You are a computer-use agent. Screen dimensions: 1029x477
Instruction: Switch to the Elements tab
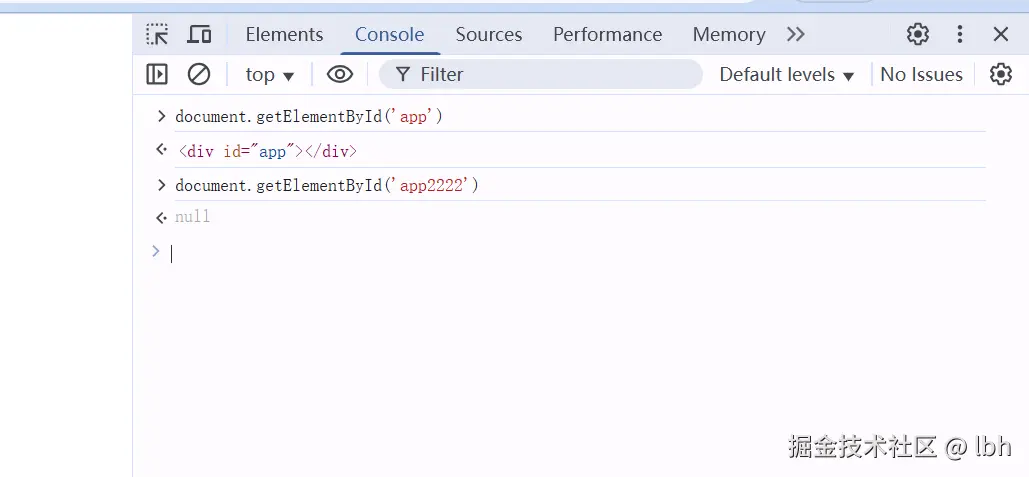(284, 34)
